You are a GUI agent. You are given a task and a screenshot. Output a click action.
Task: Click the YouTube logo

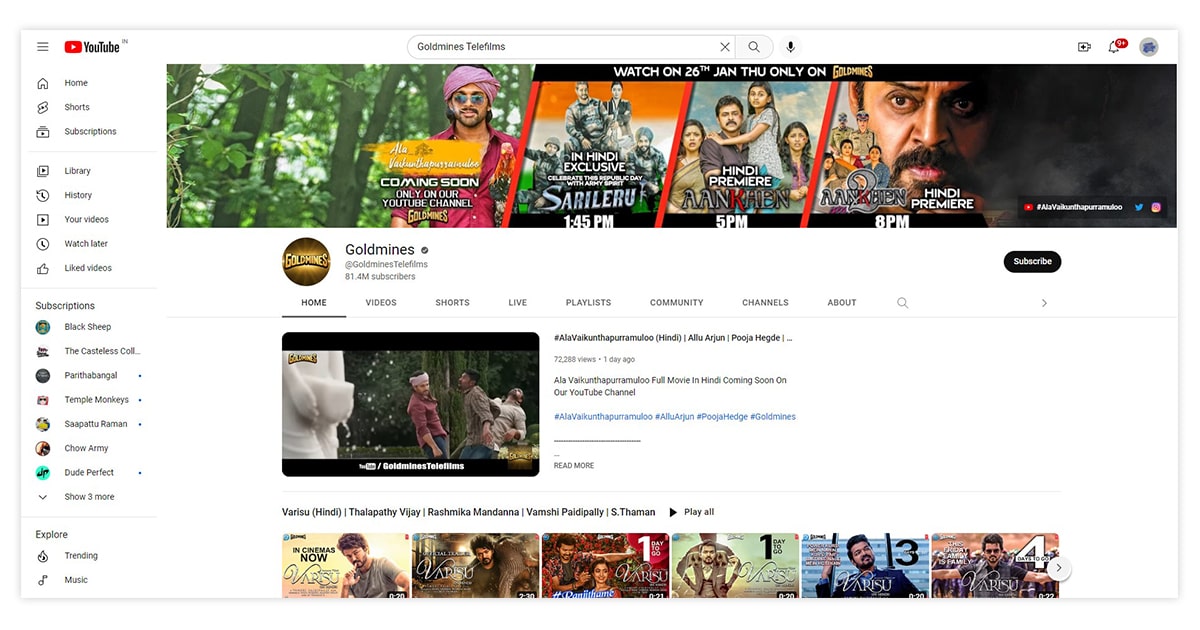click(92, 47)
